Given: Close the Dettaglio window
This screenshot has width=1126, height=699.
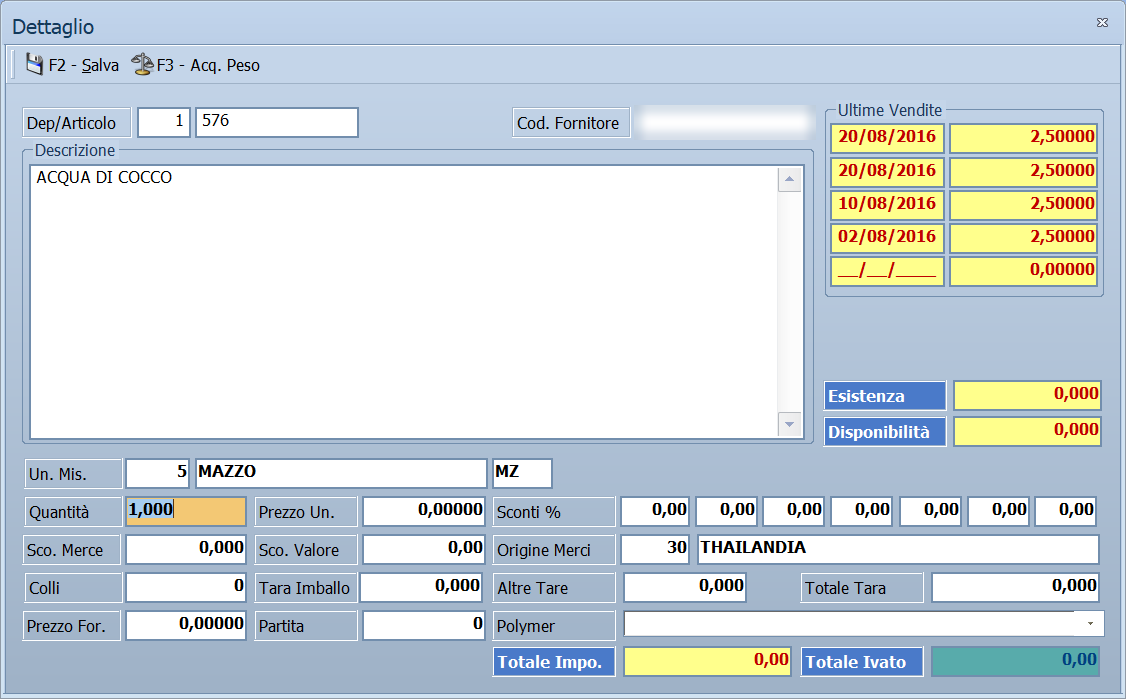Looking at the screenshot, I should point(1102,23).
